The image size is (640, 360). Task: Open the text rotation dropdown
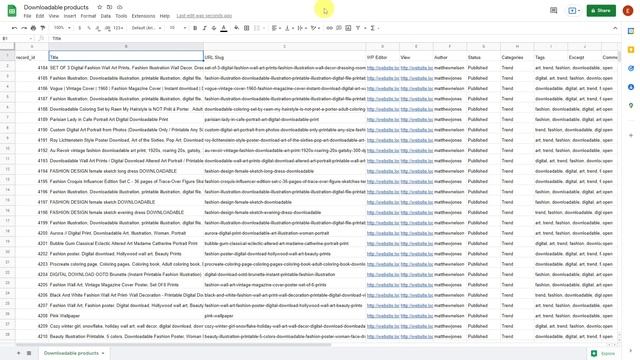(315, 28)
